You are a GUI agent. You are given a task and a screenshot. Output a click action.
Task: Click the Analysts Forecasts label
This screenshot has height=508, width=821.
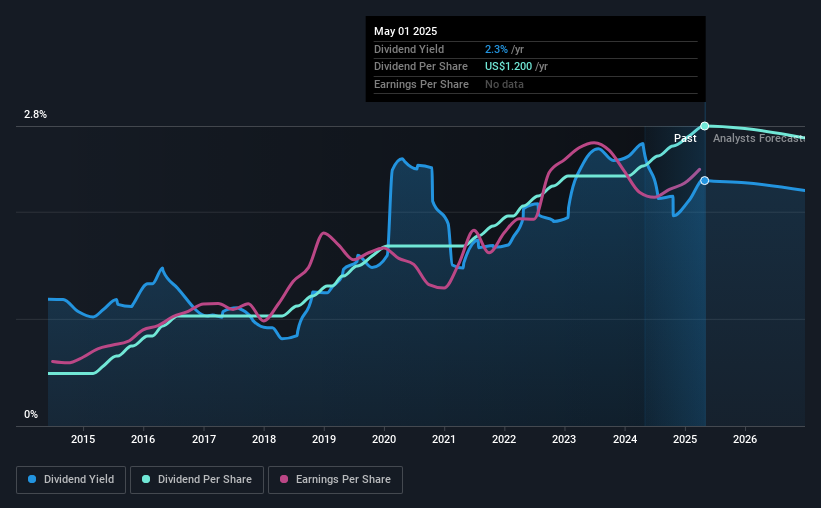[759, 138]
